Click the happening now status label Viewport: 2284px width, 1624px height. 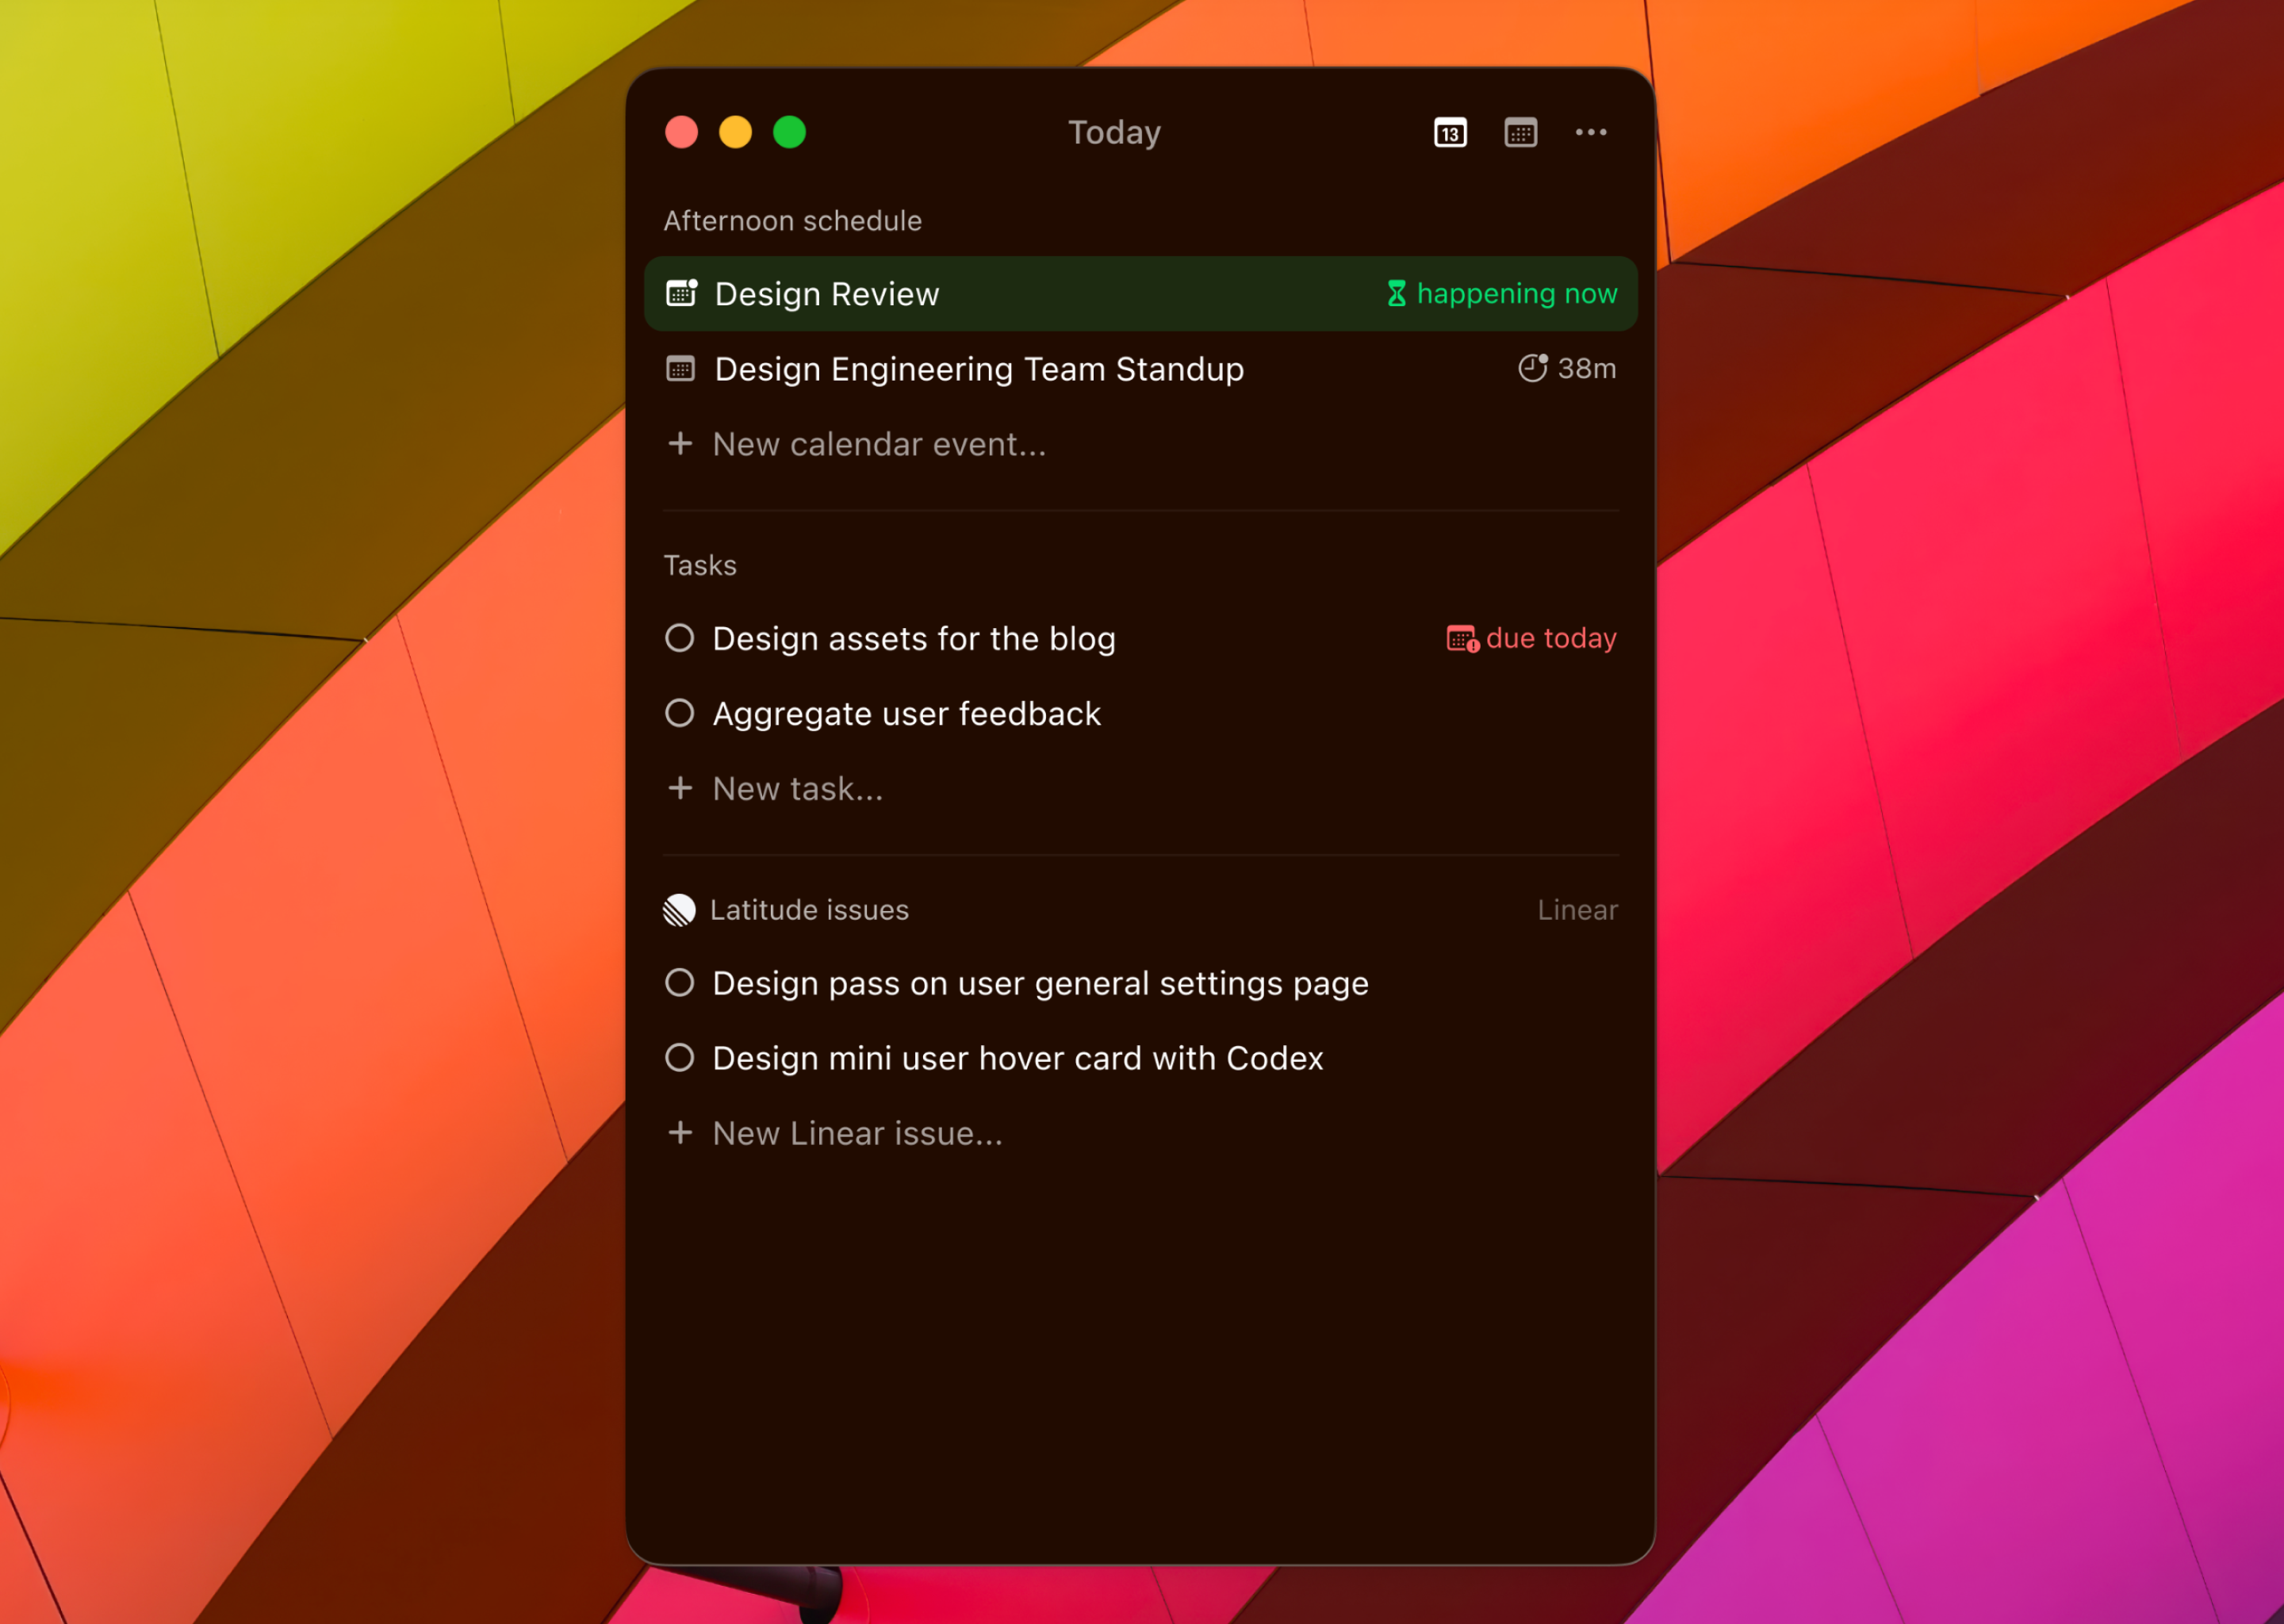(1517, 294)
